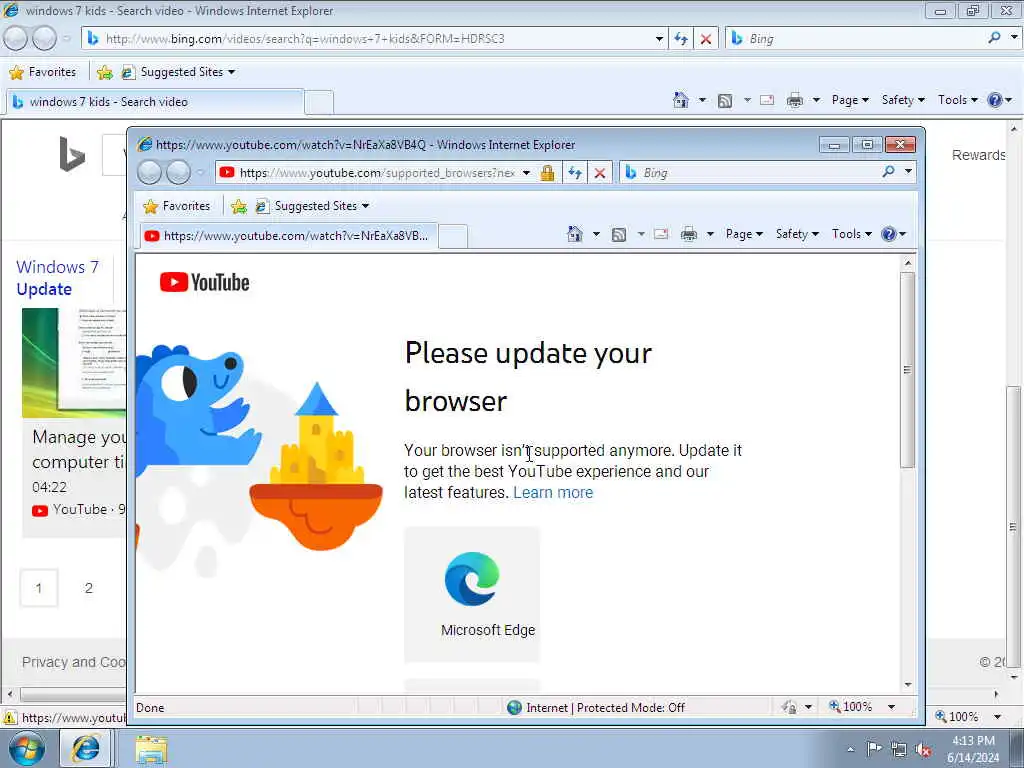Expand Print options arrow in YouTube window
This screenshot has height=768, width=1024.
(710, 234)
